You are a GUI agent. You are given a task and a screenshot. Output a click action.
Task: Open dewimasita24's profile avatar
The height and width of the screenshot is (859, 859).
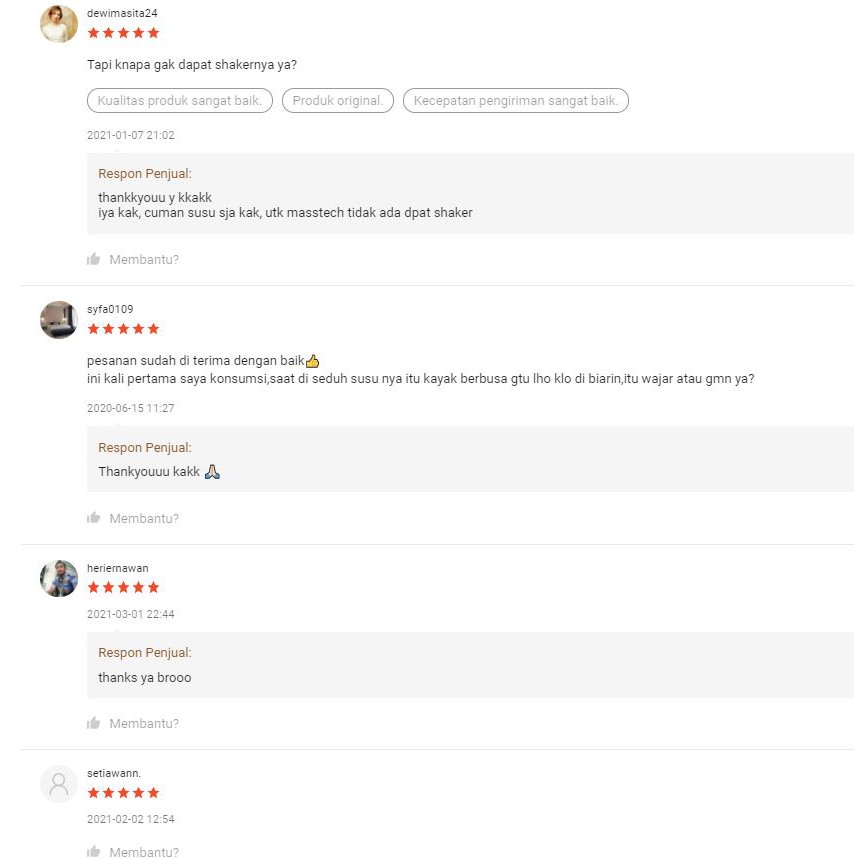(59, 24)
